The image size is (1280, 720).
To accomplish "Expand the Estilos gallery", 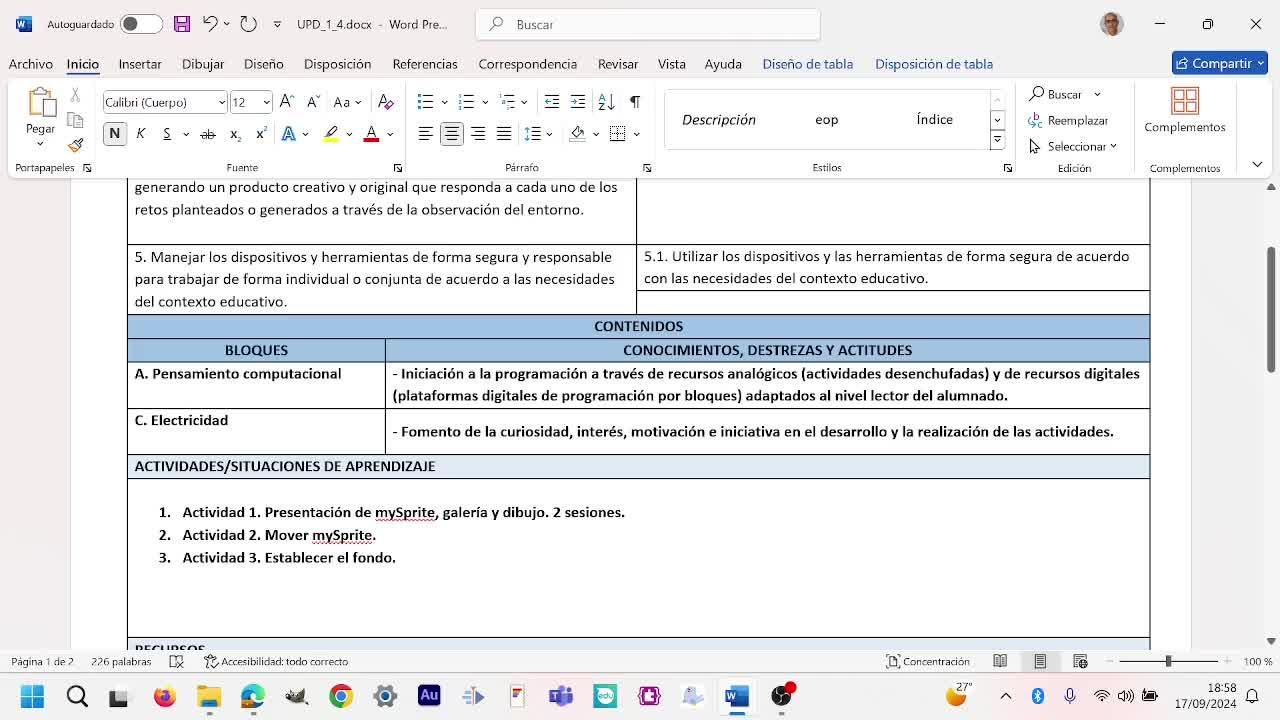I will 997,141.
